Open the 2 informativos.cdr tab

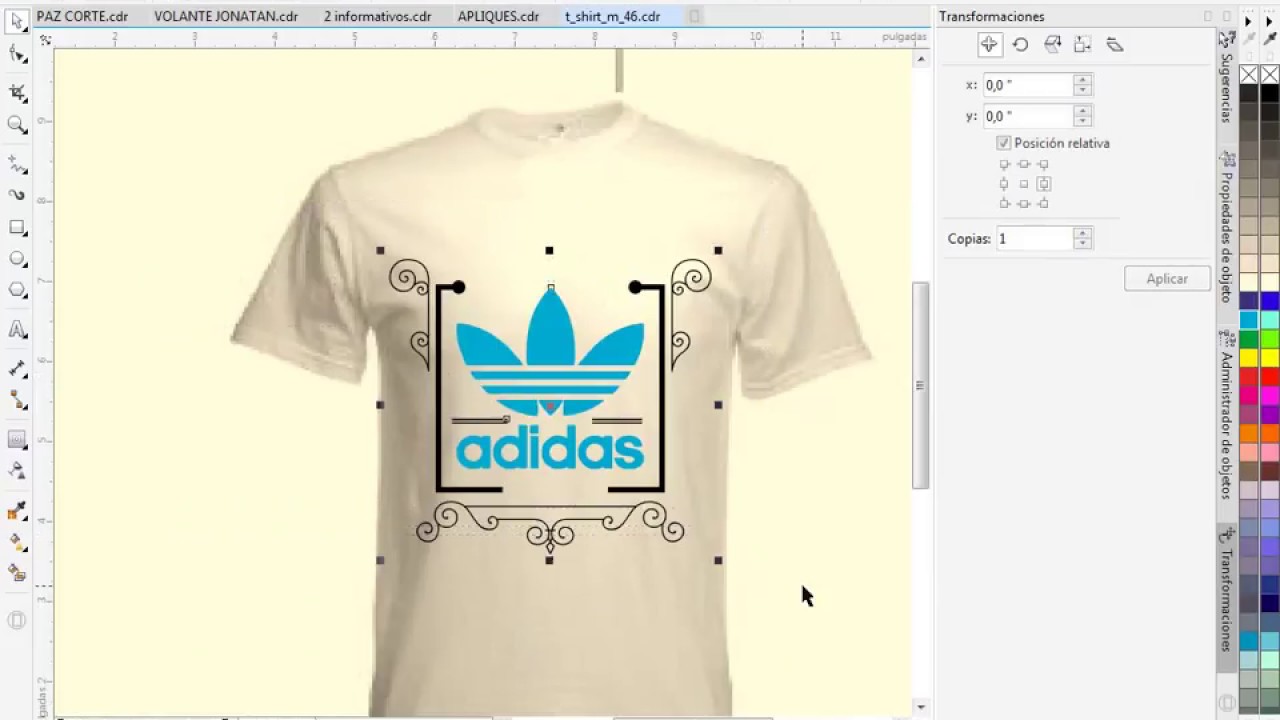click(377, 16)
